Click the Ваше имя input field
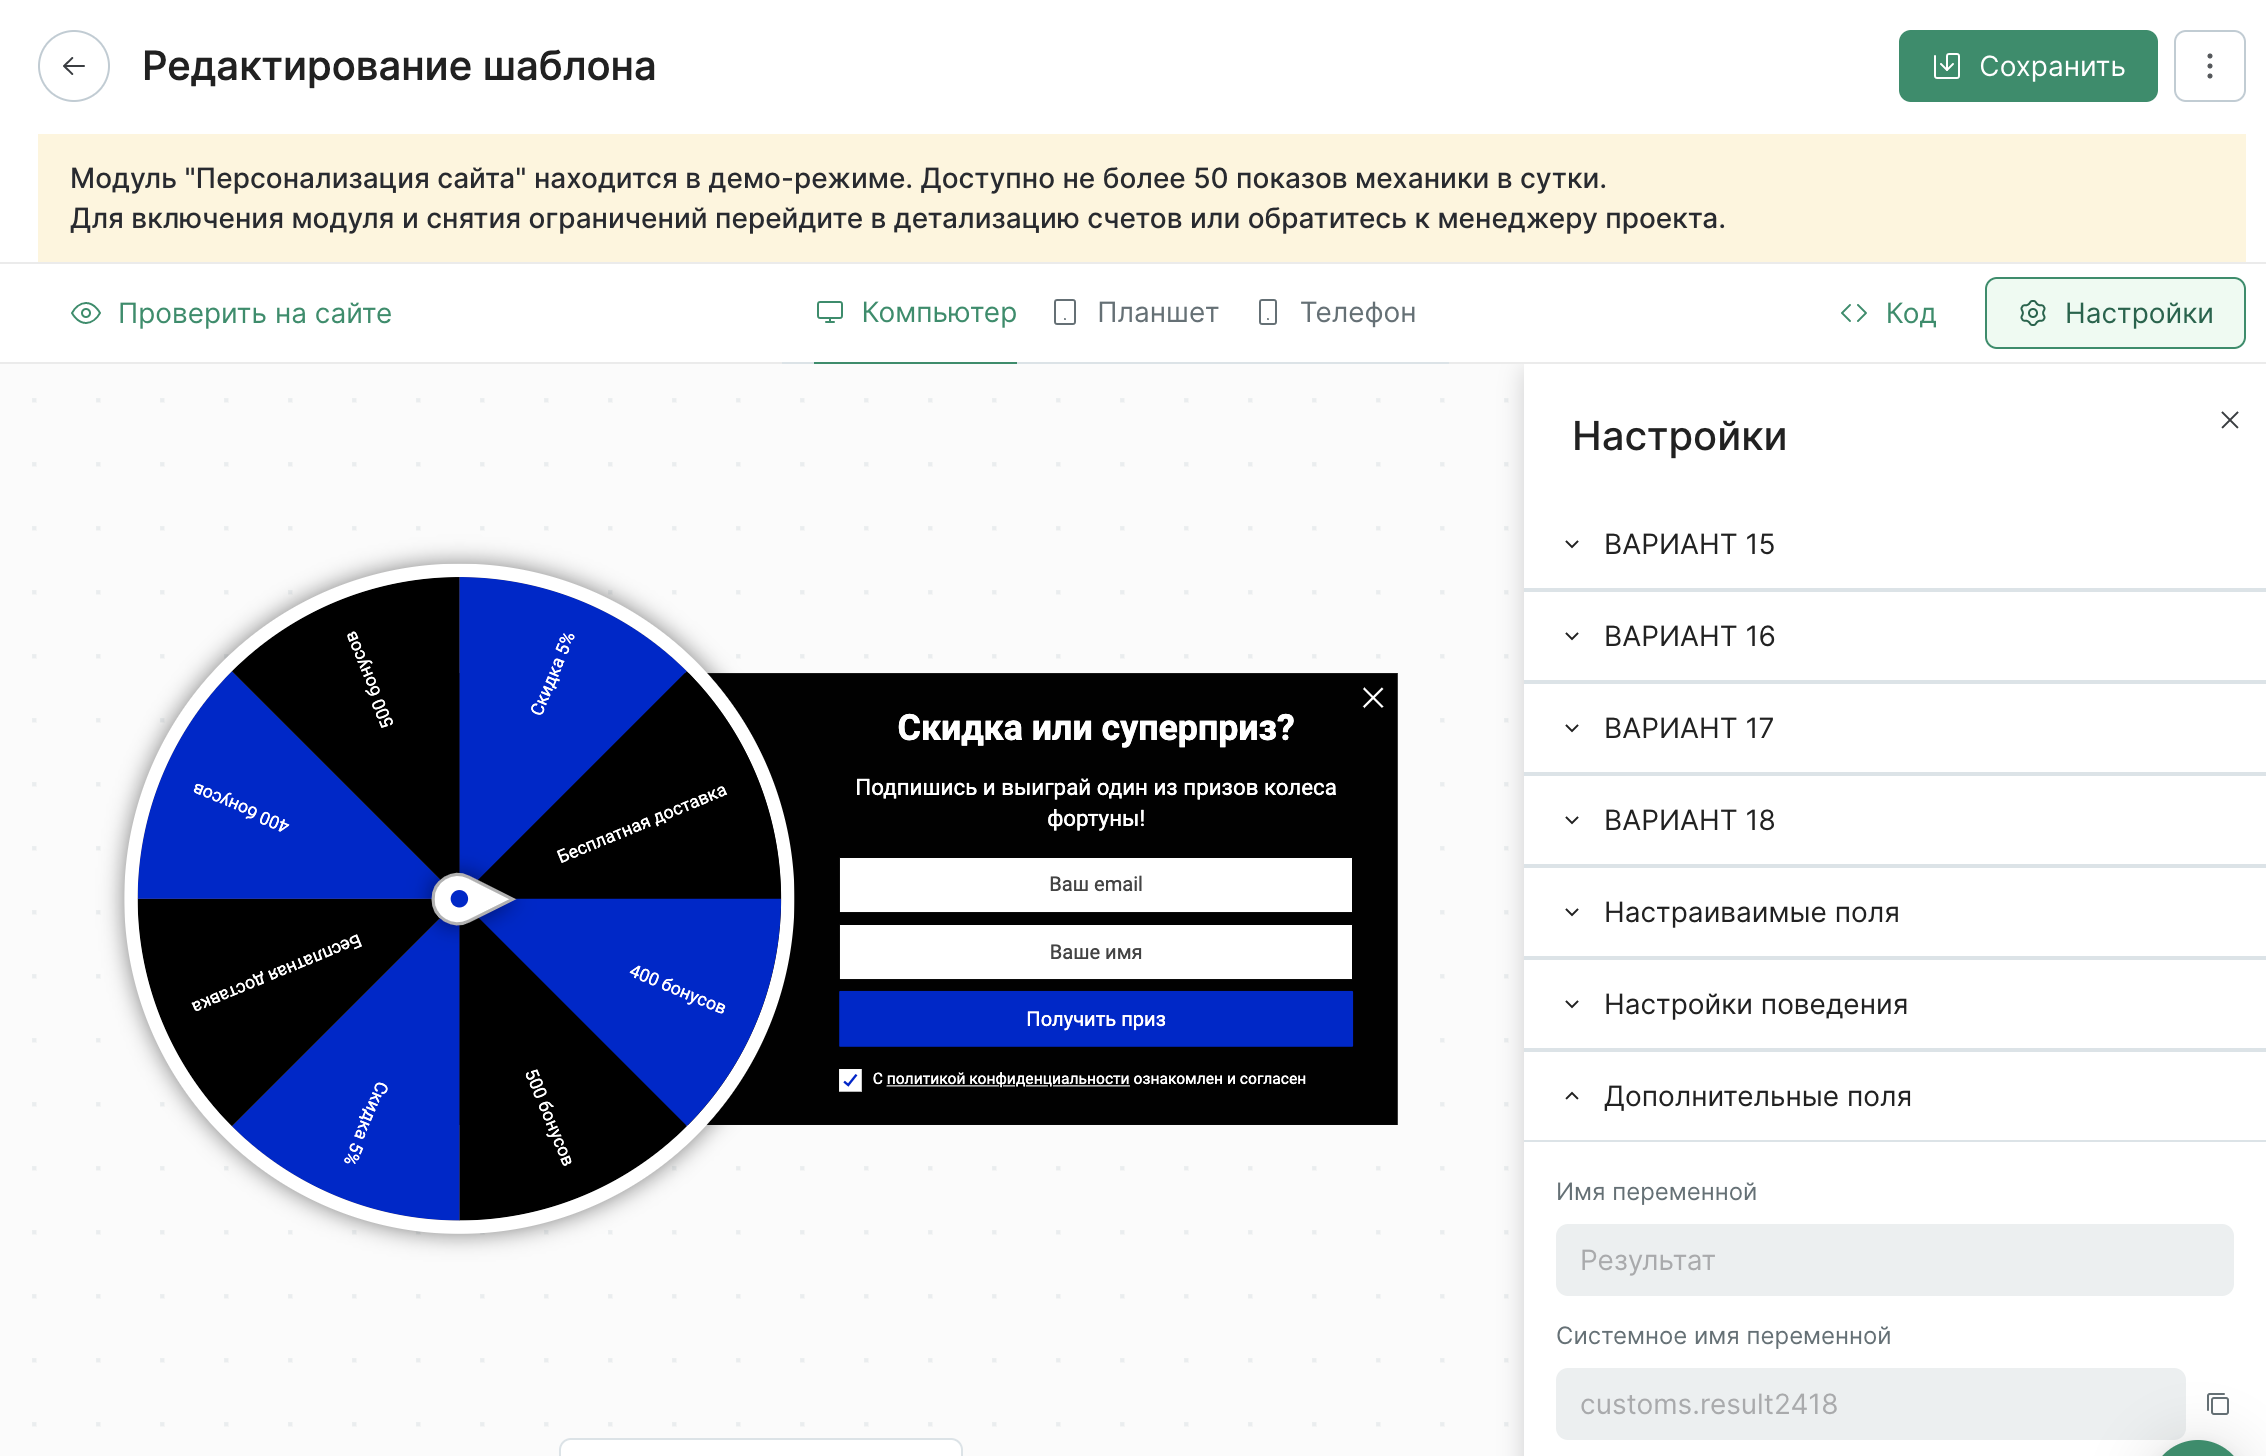Screen dimensions: 2266x1456 point(1095,952)
